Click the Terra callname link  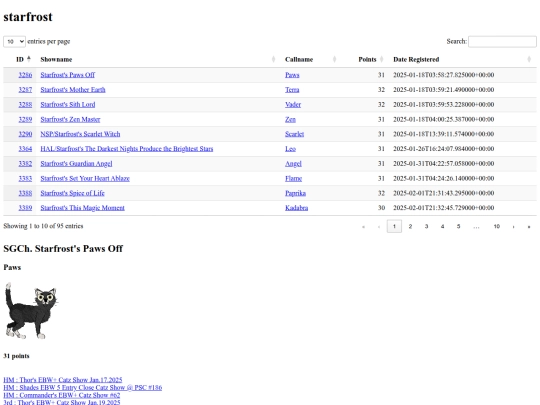[x=292, y=90]
